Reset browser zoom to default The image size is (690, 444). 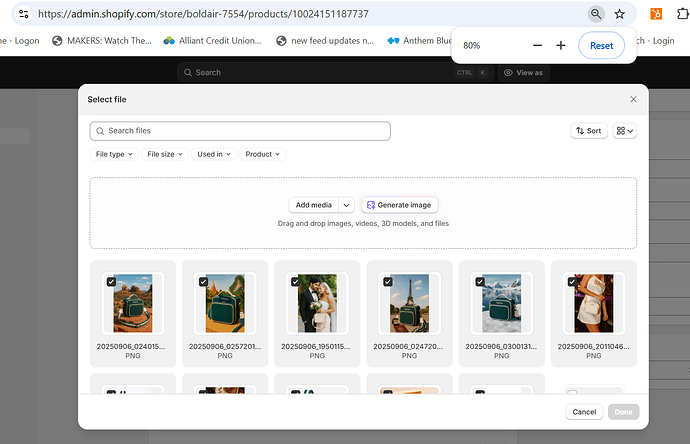pyautogui.click(x=601, y=45)
